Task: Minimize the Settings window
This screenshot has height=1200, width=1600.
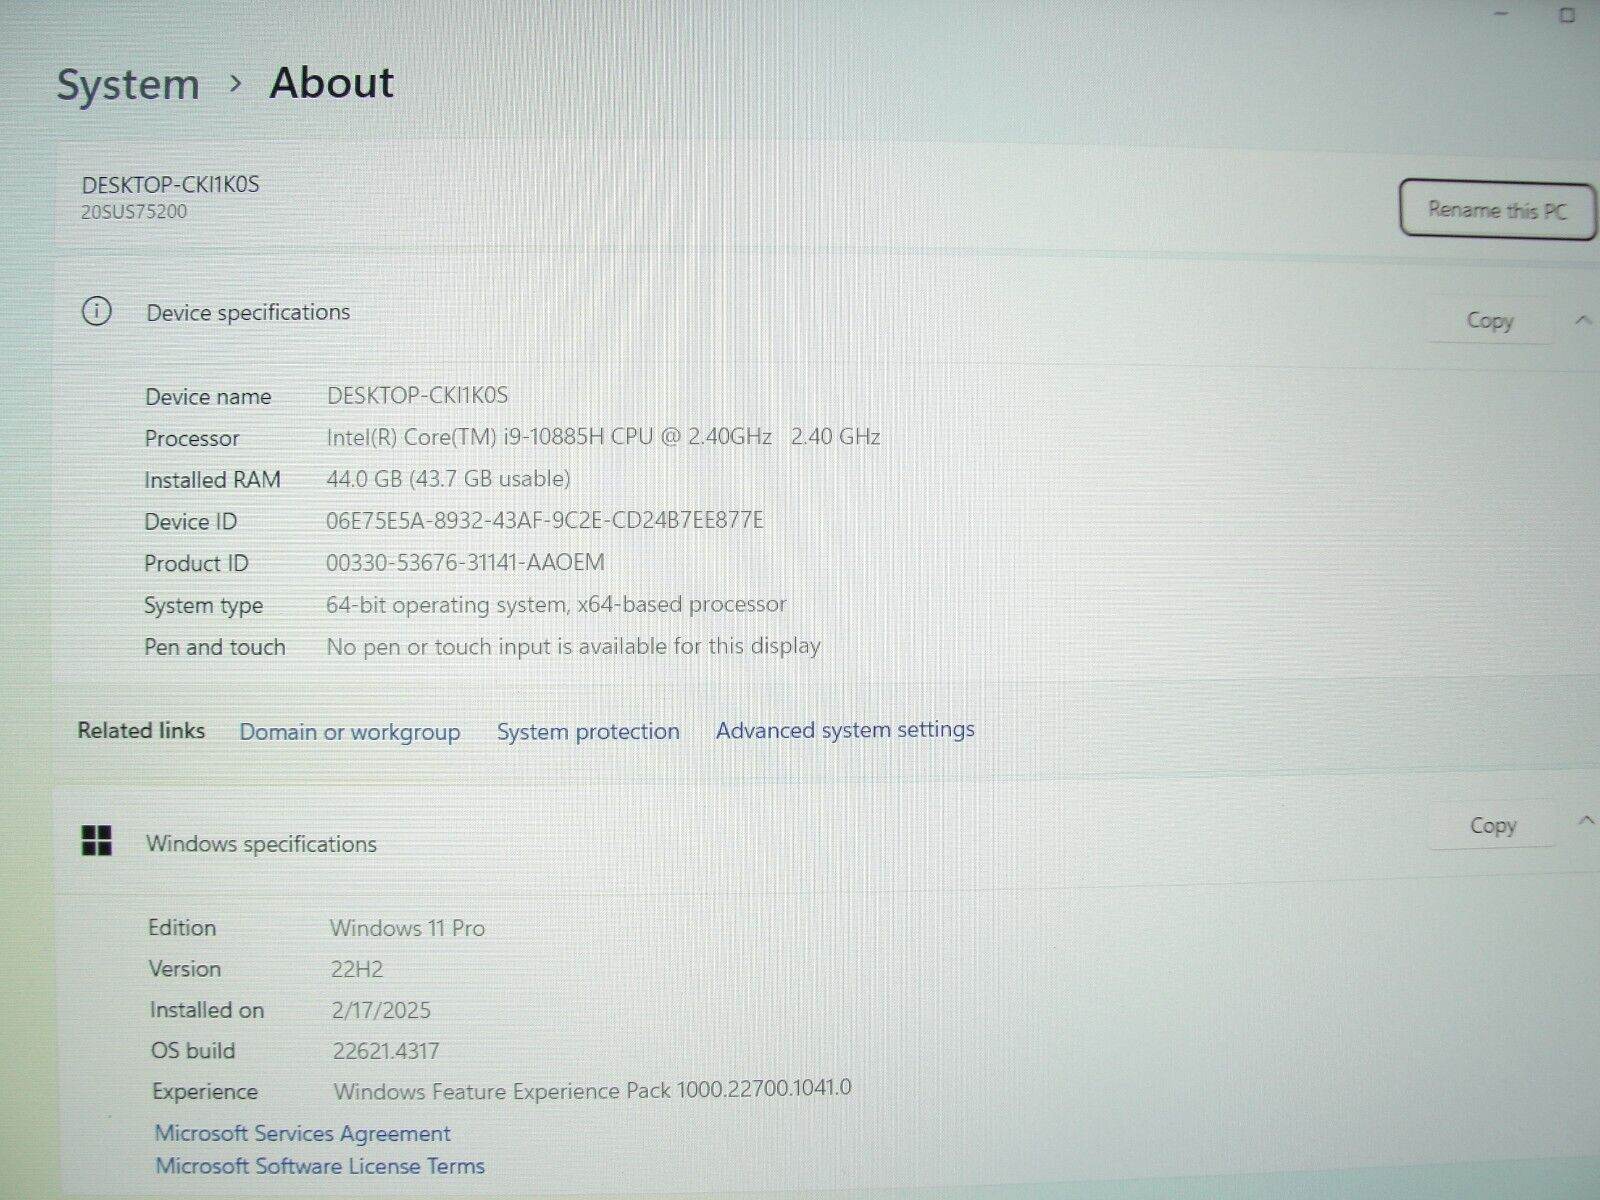Action: (x=1501, y=14)
